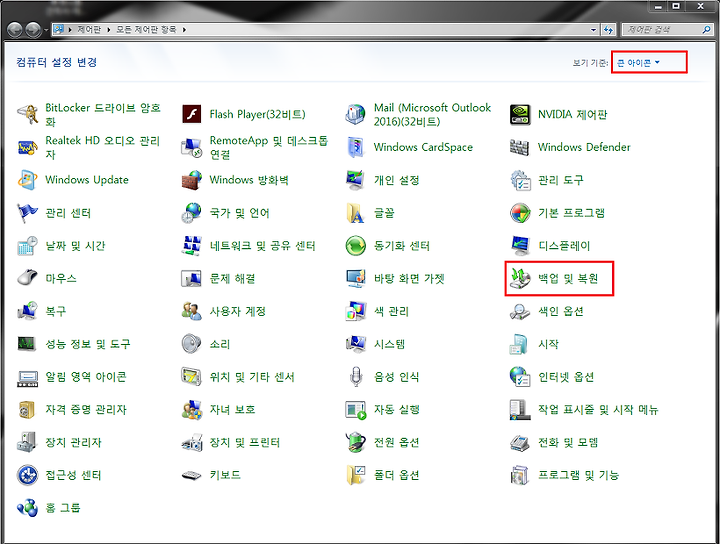720x544 pixels.
Task: Open the recent pages dropdown beside navigation buttons
Action: click(46, 30)
